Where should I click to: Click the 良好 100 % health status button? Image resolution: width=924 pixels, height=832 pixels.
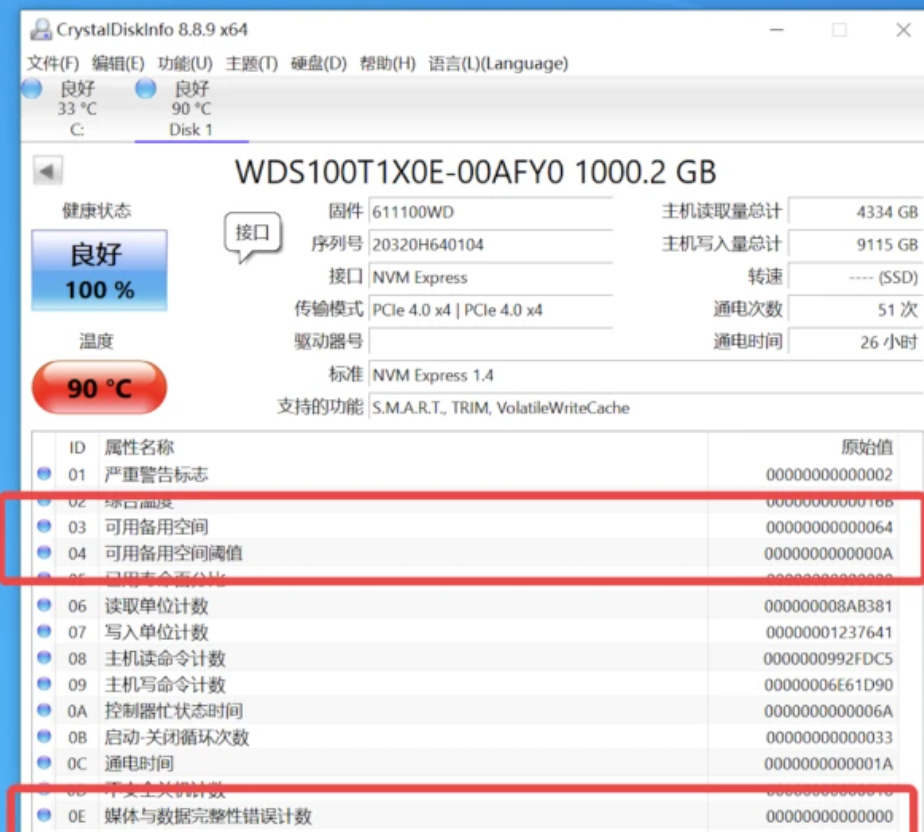click(x=99, y=270)
